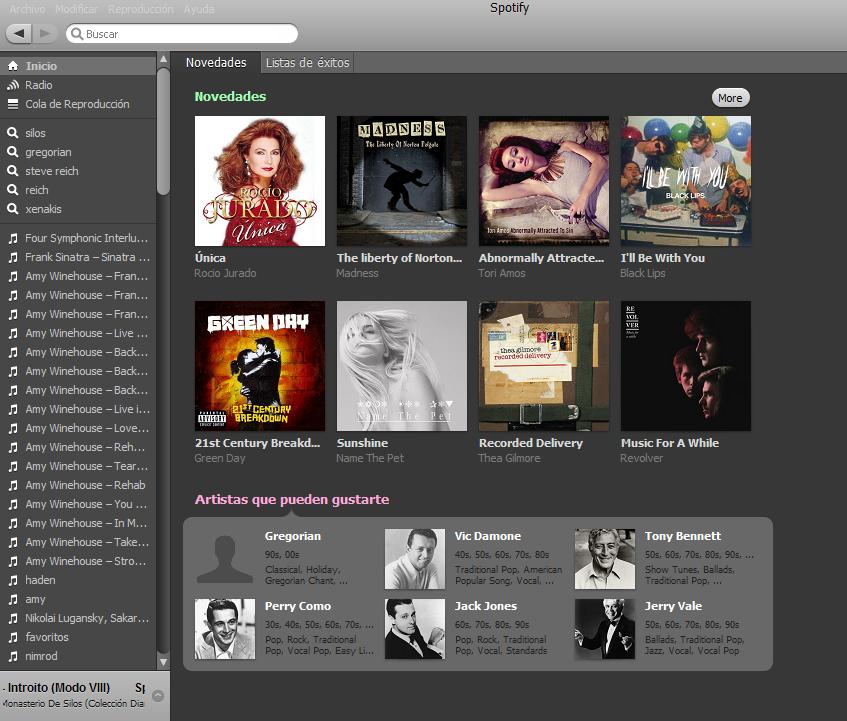Click the More button for Novedades
847x721 pixels.
pos(730,98)
